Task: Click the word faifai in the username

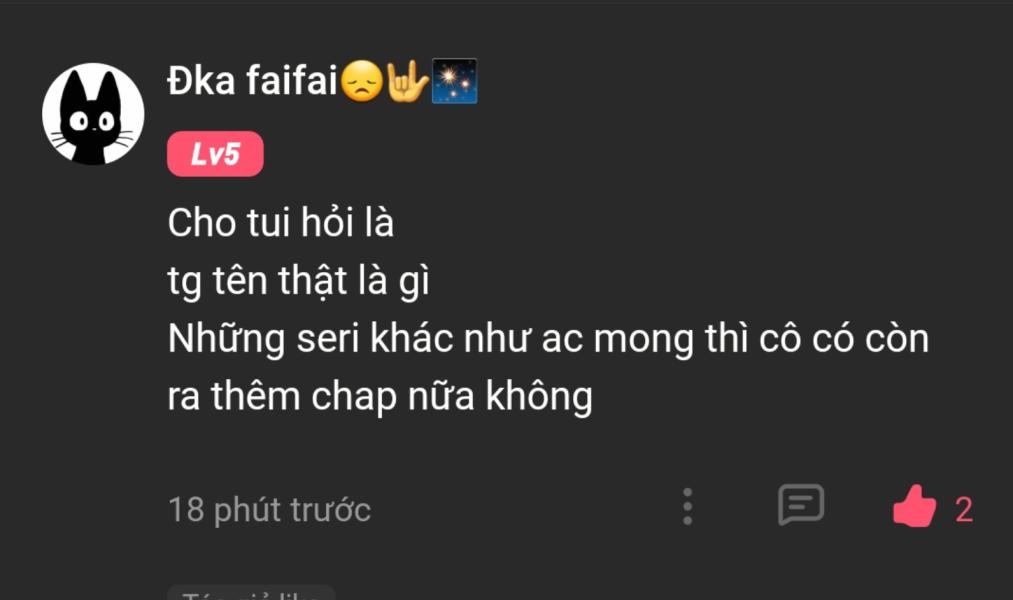Action: pos(292,81)
